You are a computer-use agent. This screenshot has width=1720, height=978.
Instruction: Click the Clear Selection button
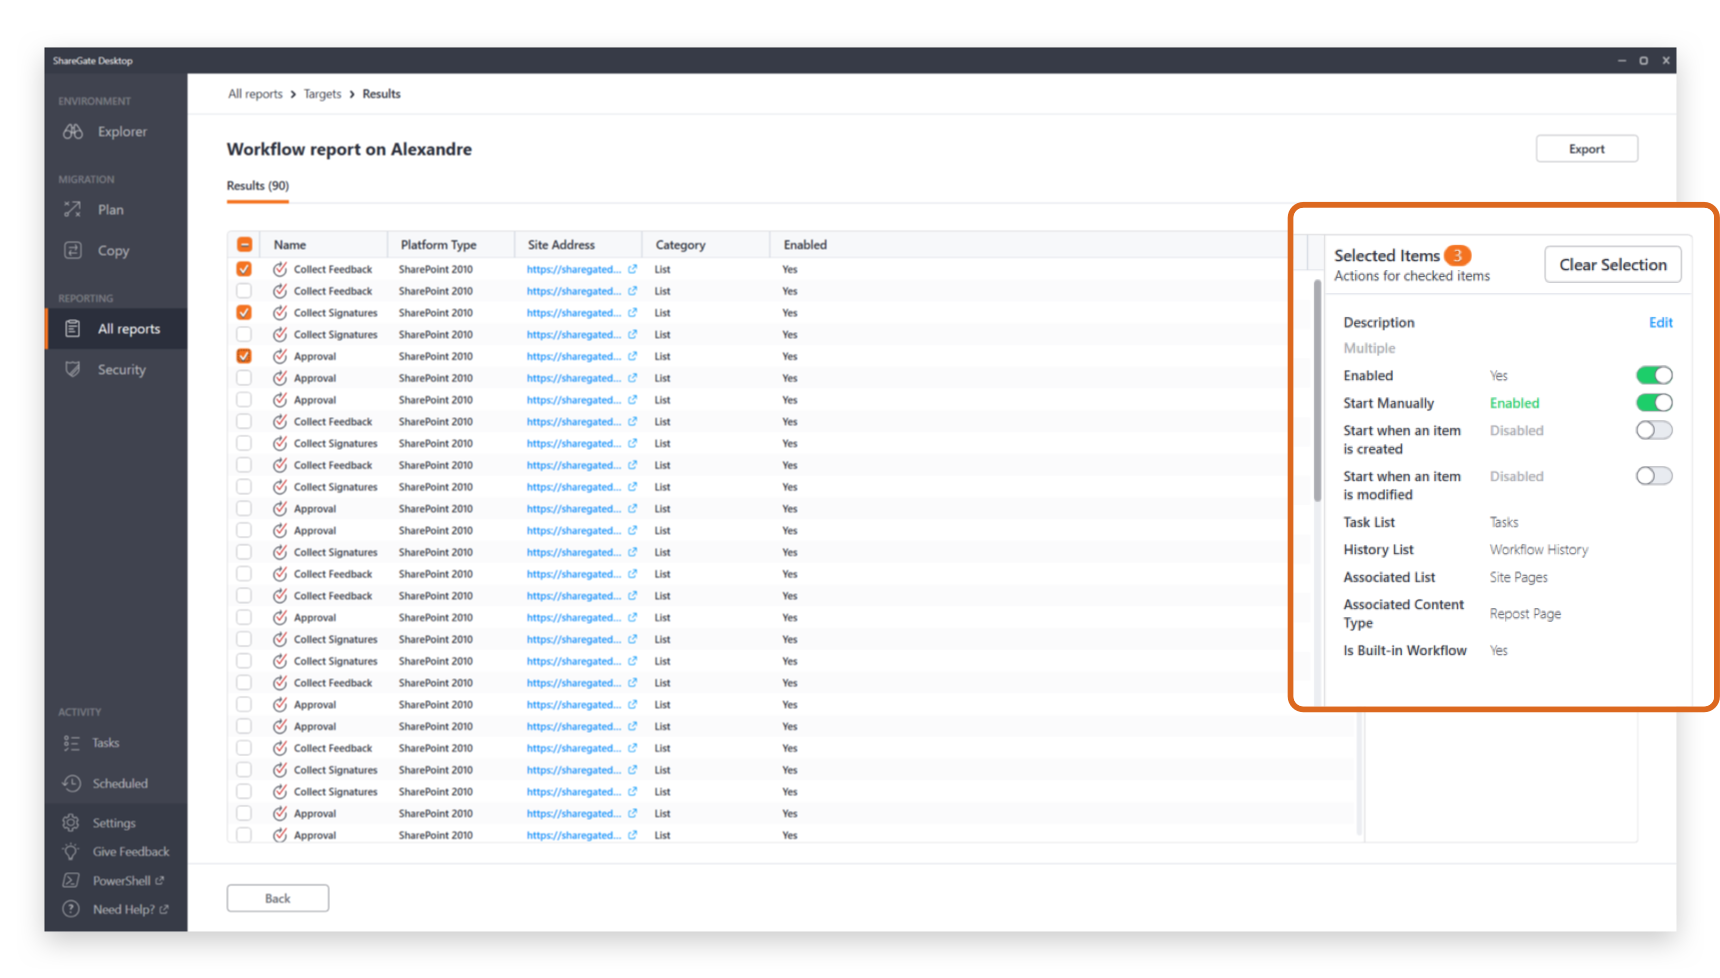click(1612, 265)
